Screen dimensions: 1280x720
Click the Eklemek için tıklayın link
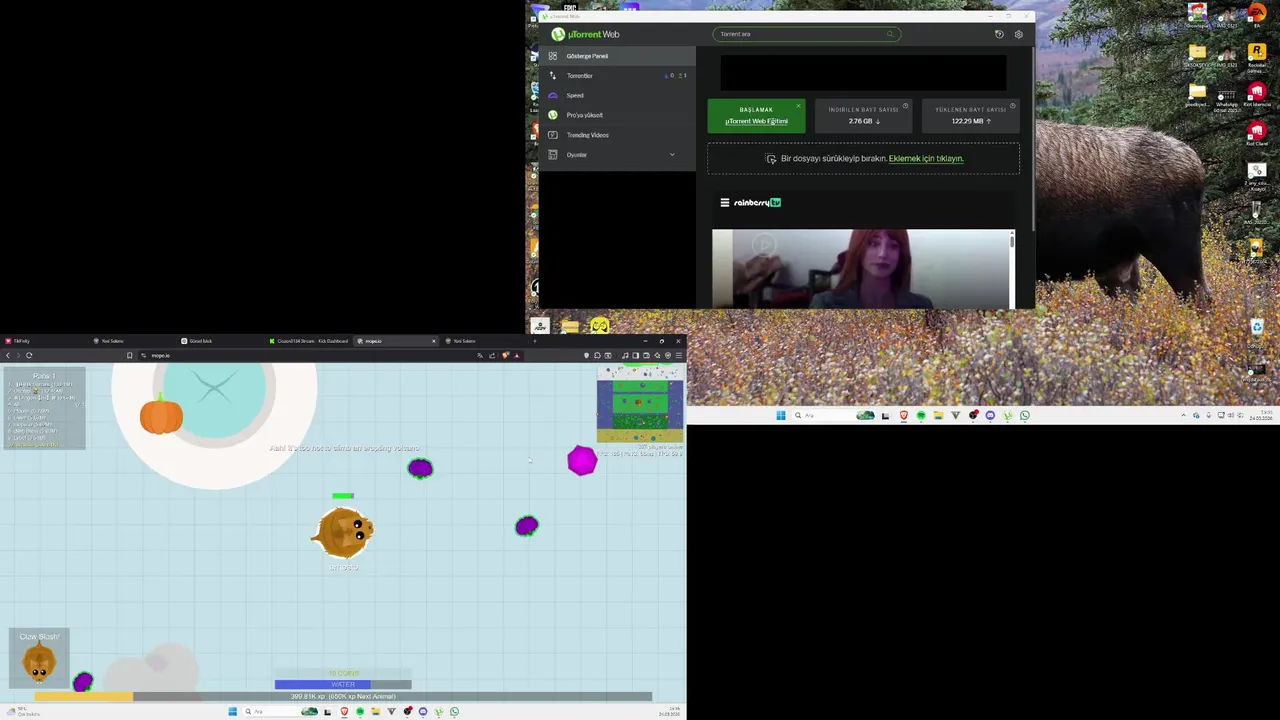(x=926, y=159)
